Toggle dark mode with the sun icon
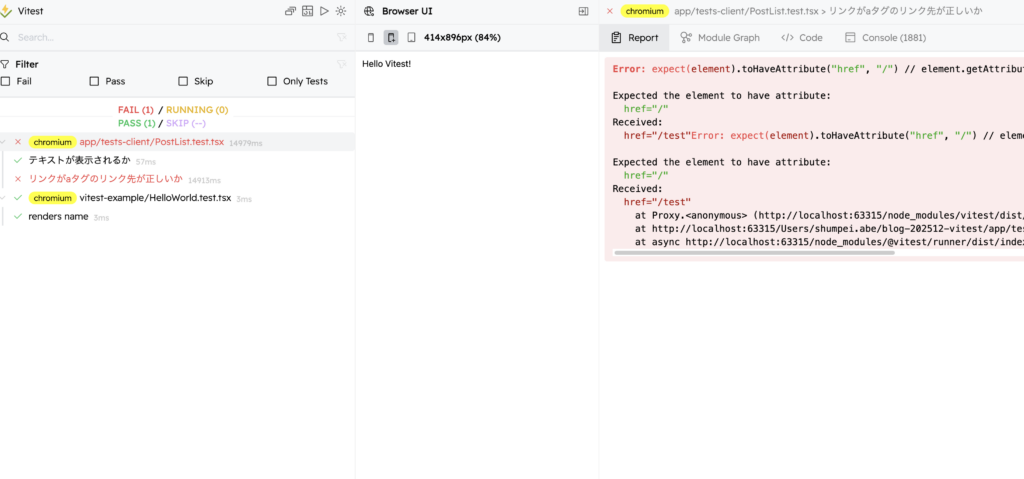The height and width of the screenshot is (479, 1024). click(341, 11)
